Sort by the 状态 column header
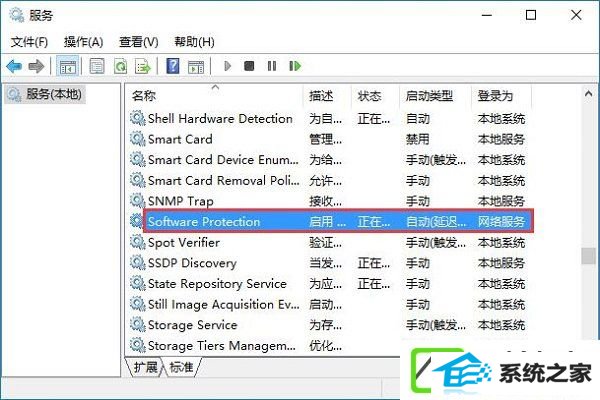This screenshot has width=600, height=400. [x=376, y=96]
